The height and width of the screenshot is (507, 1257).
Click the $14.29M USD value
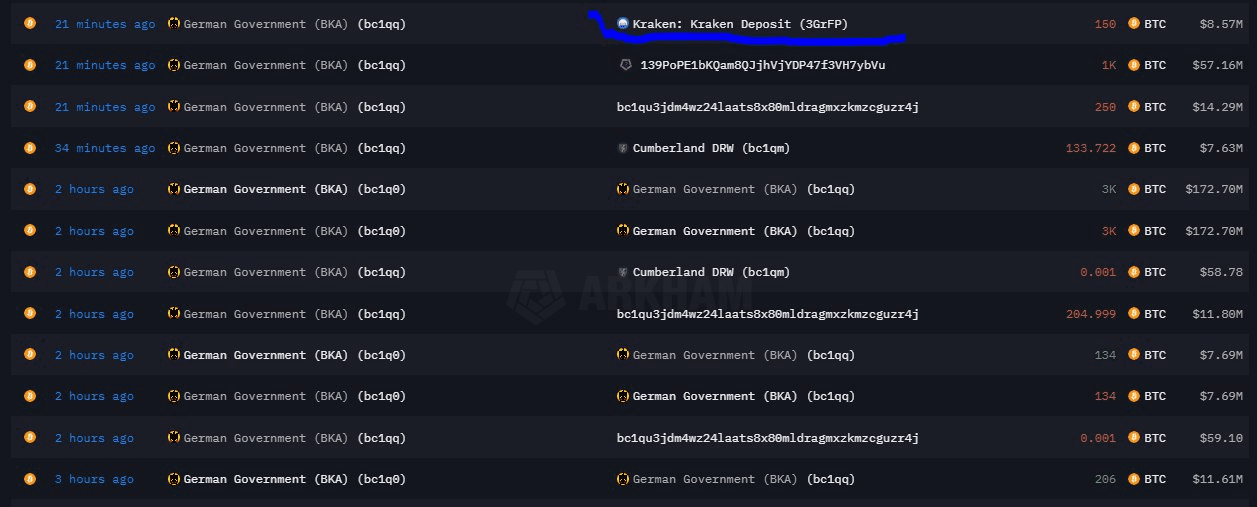(1217, 106)
